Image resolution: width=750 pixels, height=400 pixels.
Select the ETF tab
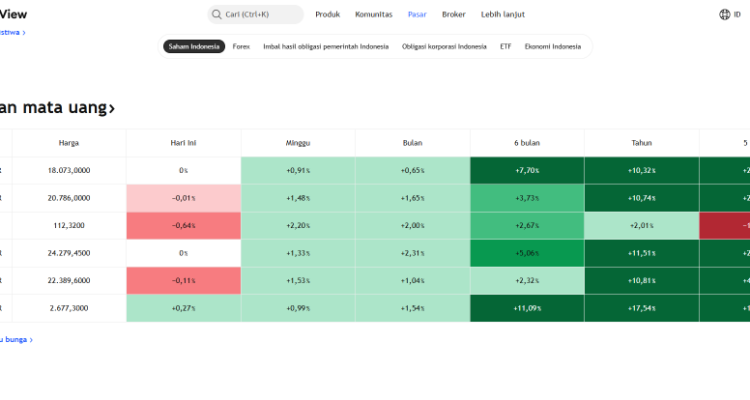coord(506,46)
